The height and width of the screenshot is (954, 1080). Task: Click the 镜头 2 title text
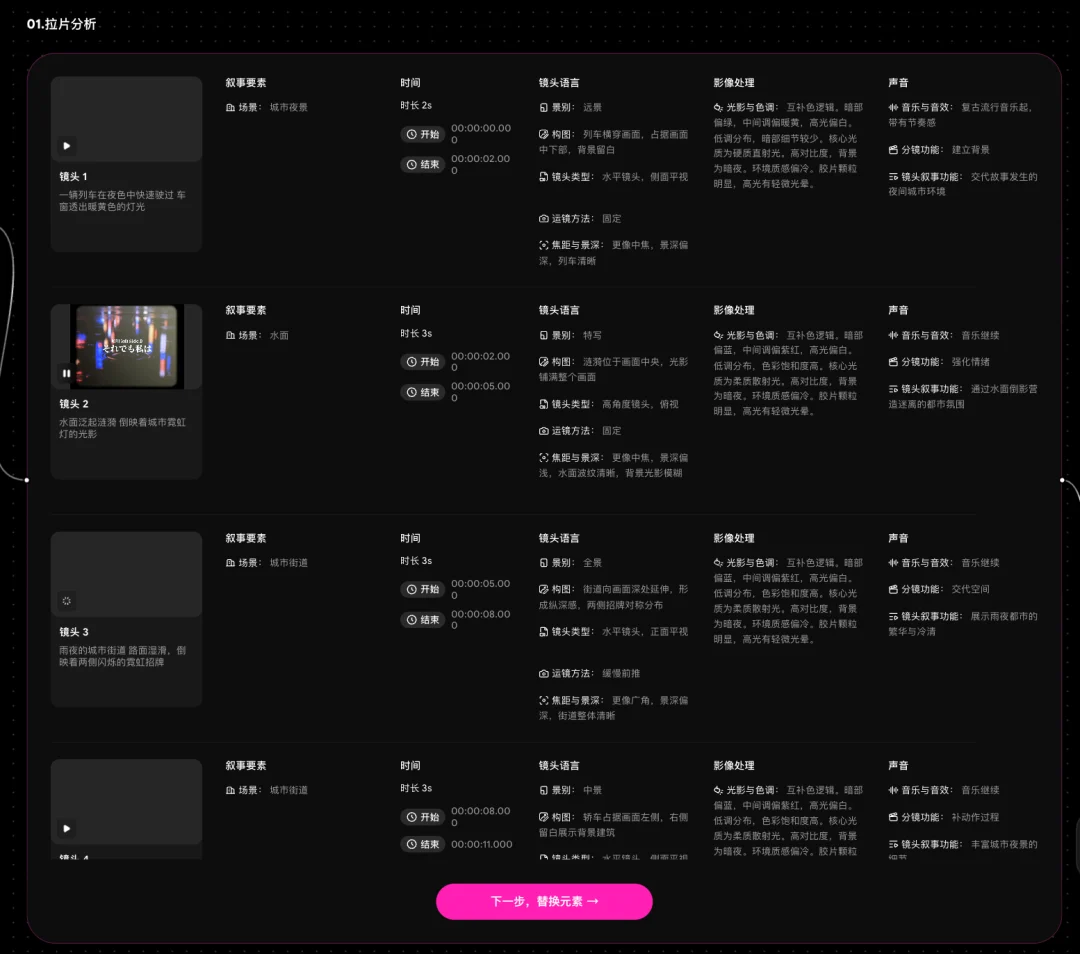pyautogui.click(x=74, y=404)
